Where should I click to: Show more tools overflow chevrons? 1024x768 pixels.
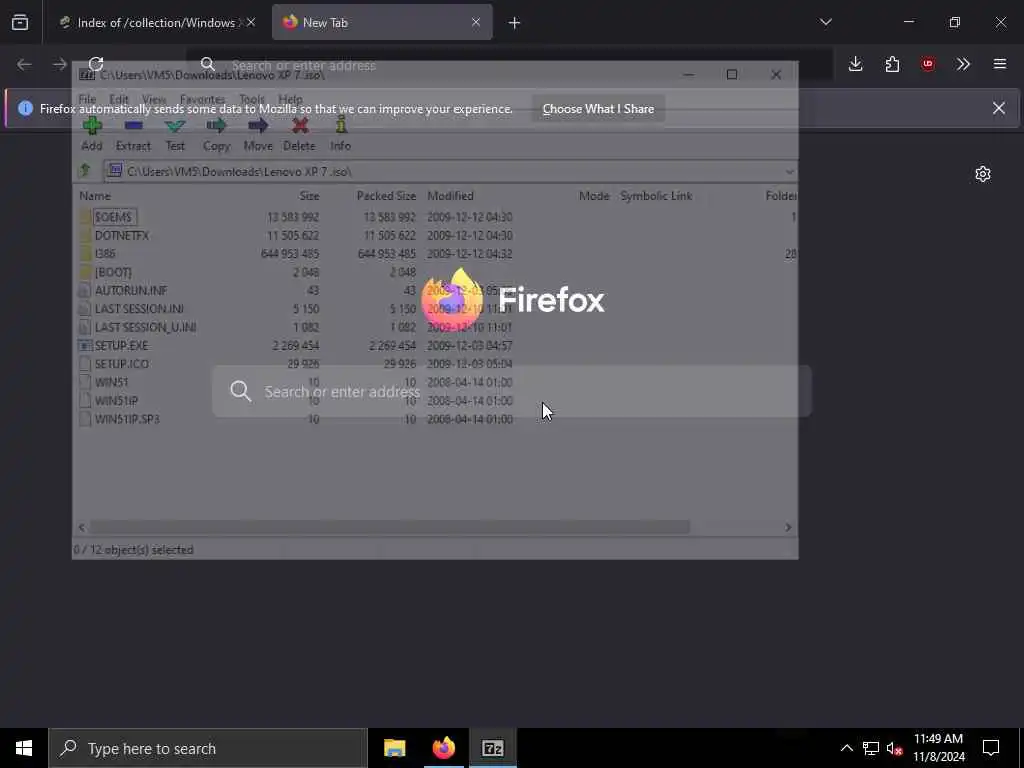(x=963, y=64)
